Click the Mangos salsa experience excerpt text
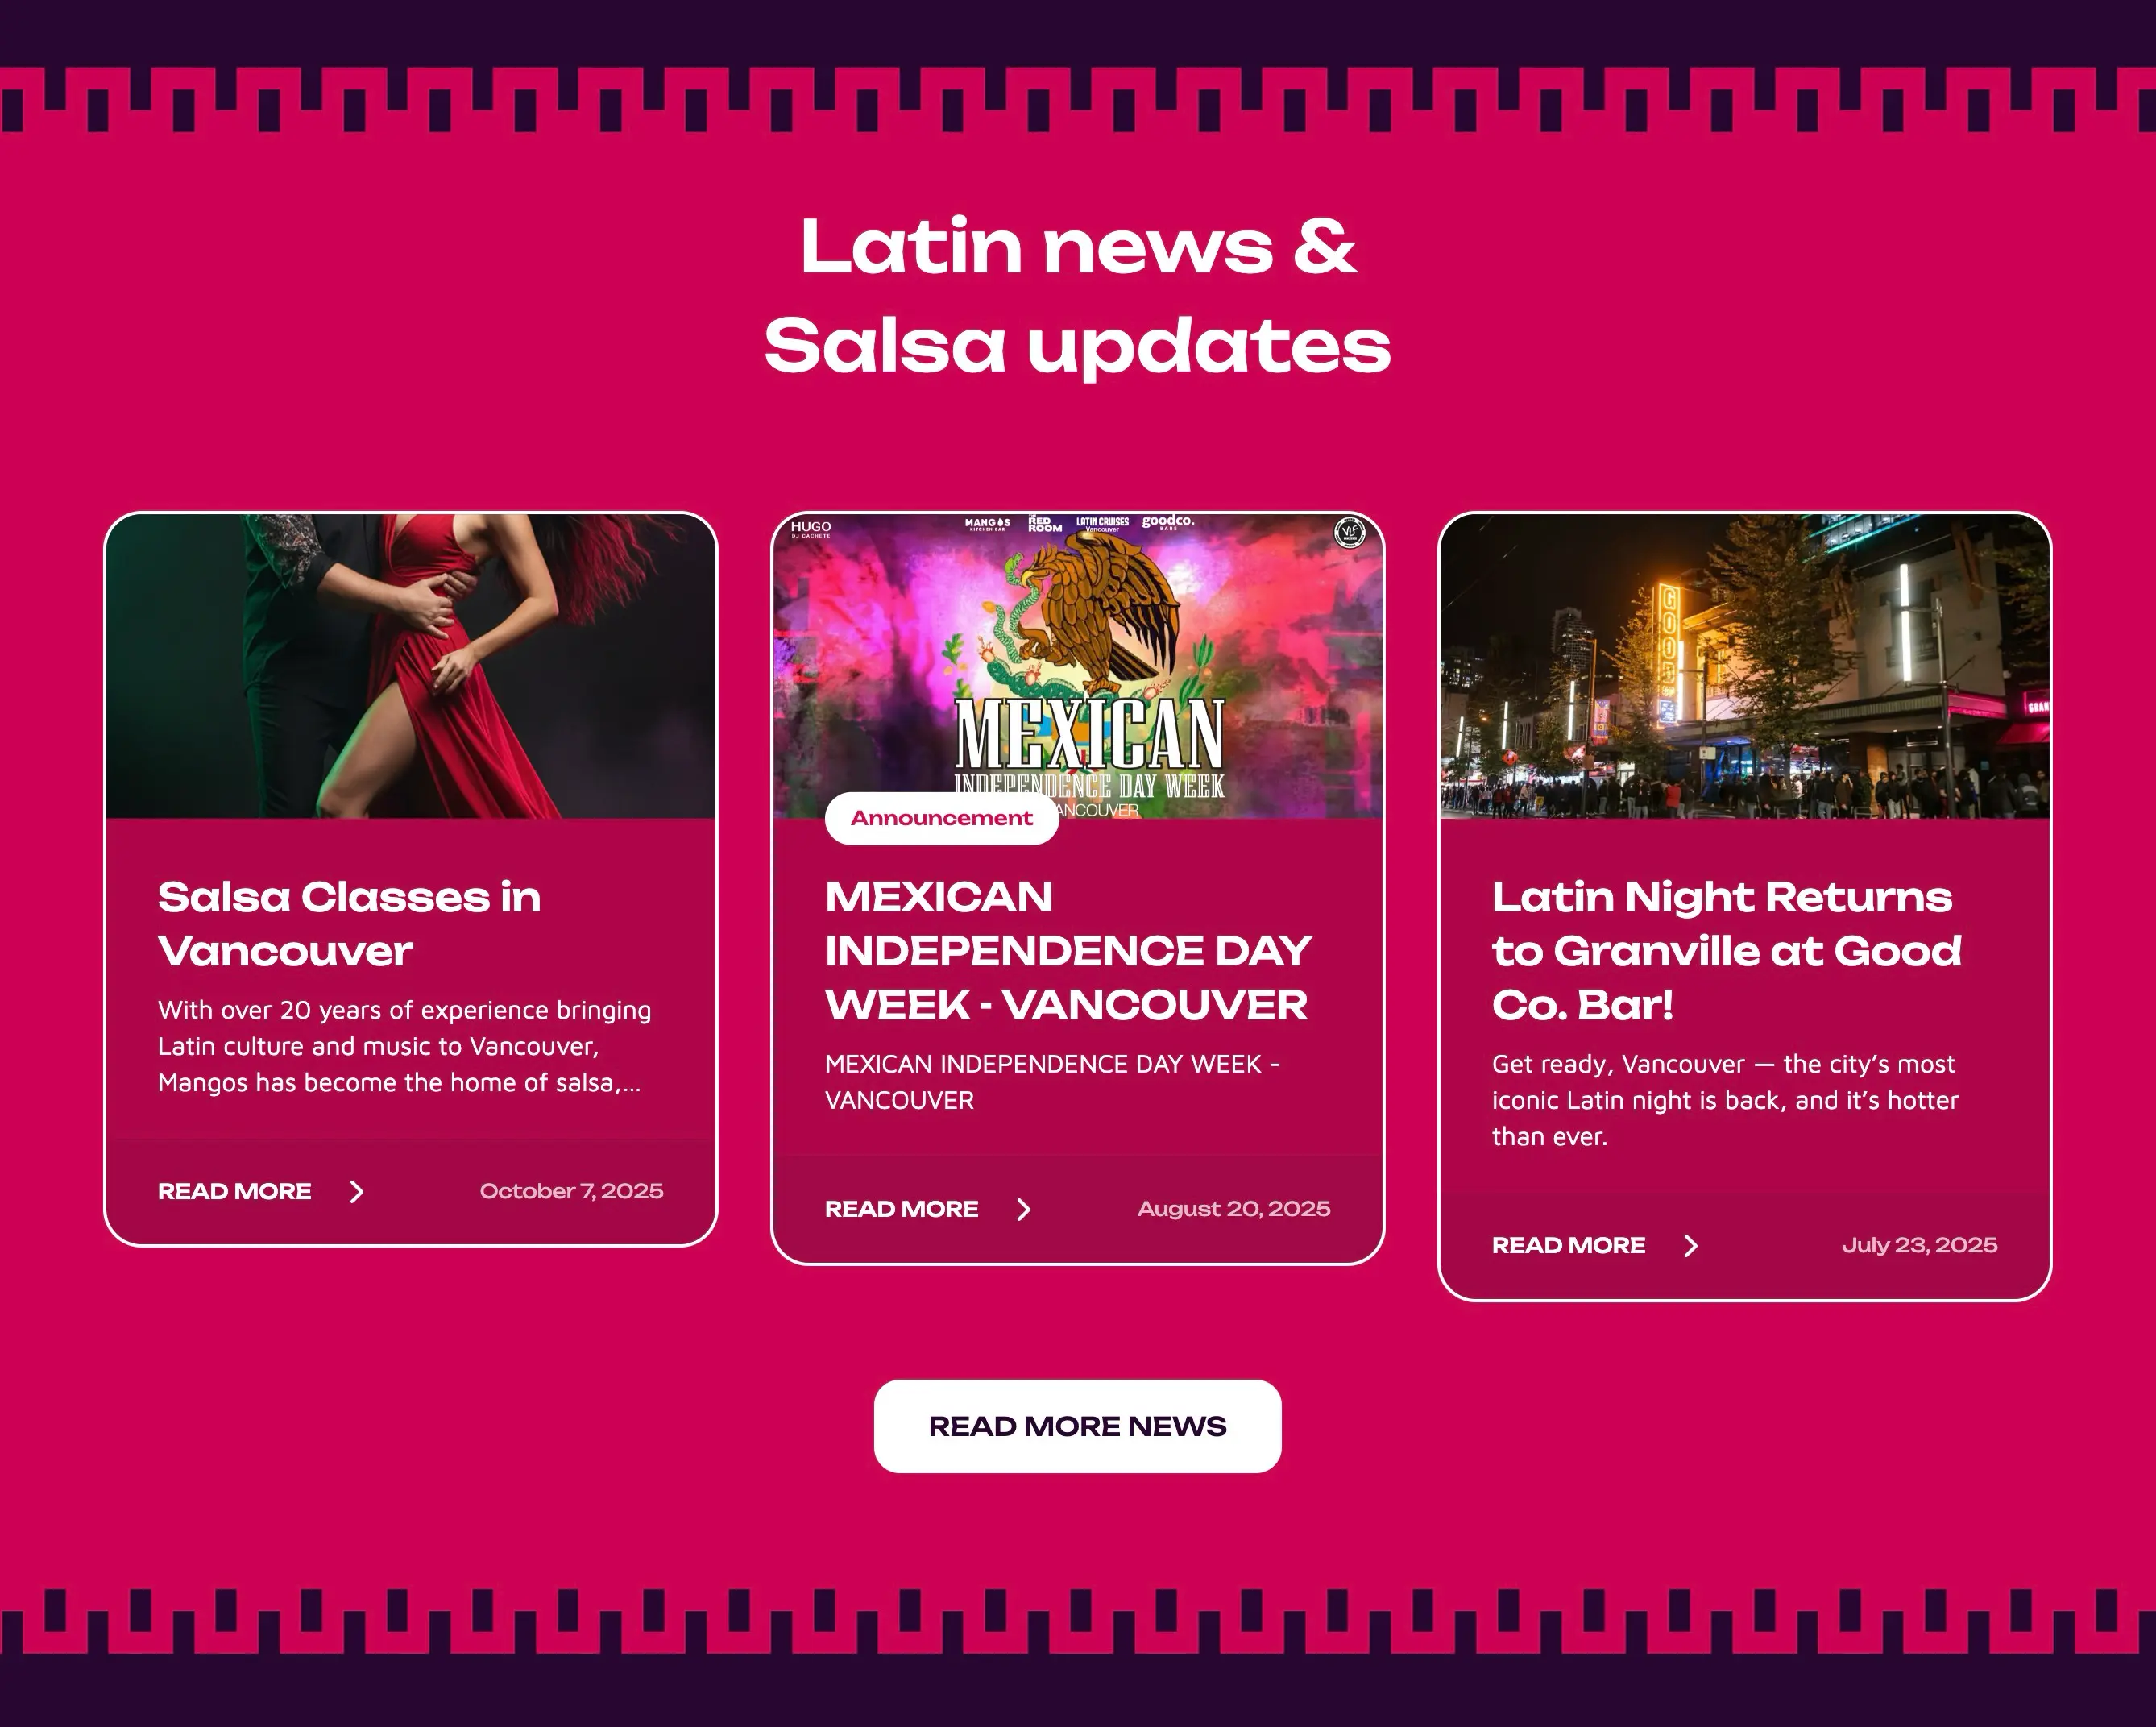Screen dimensions: 2156x1727 pyautogui.click(x=404, y=1046)
